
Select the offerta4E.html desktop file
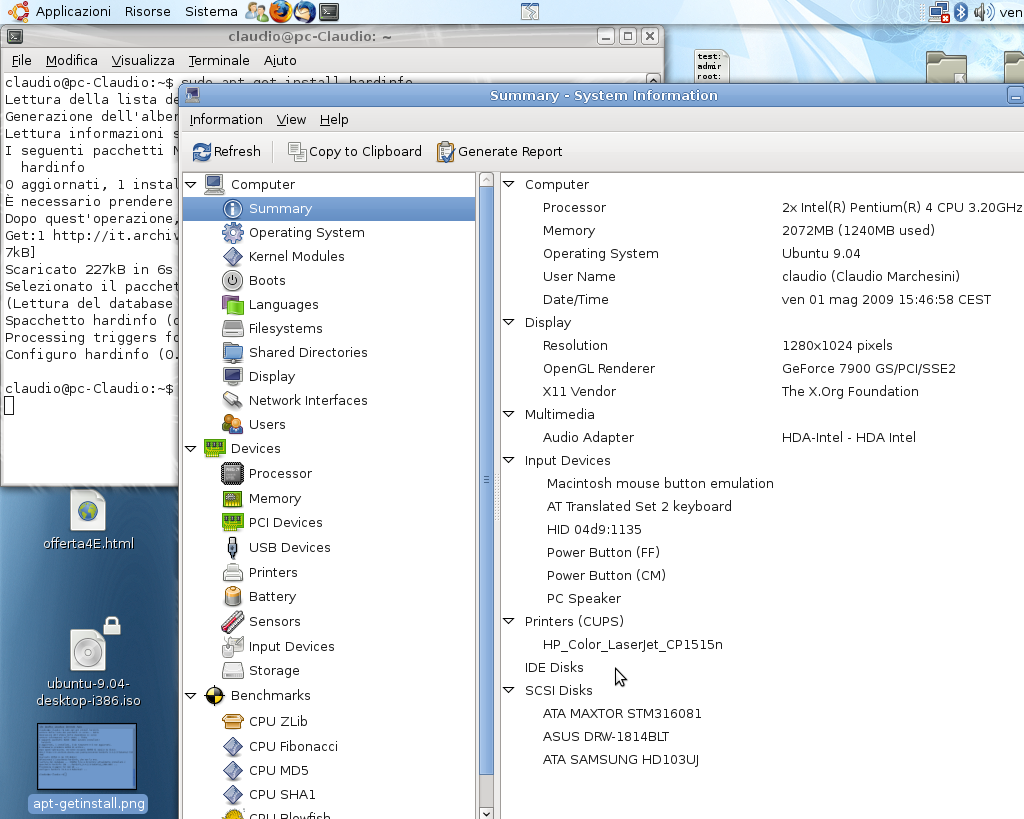tap(88, 520)
